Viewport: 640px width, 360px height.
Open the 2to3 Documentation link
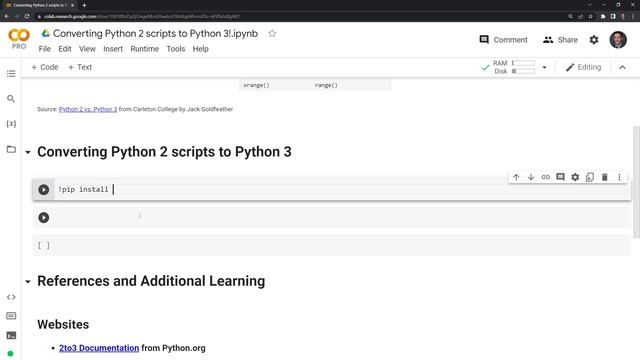click(99, 348)
